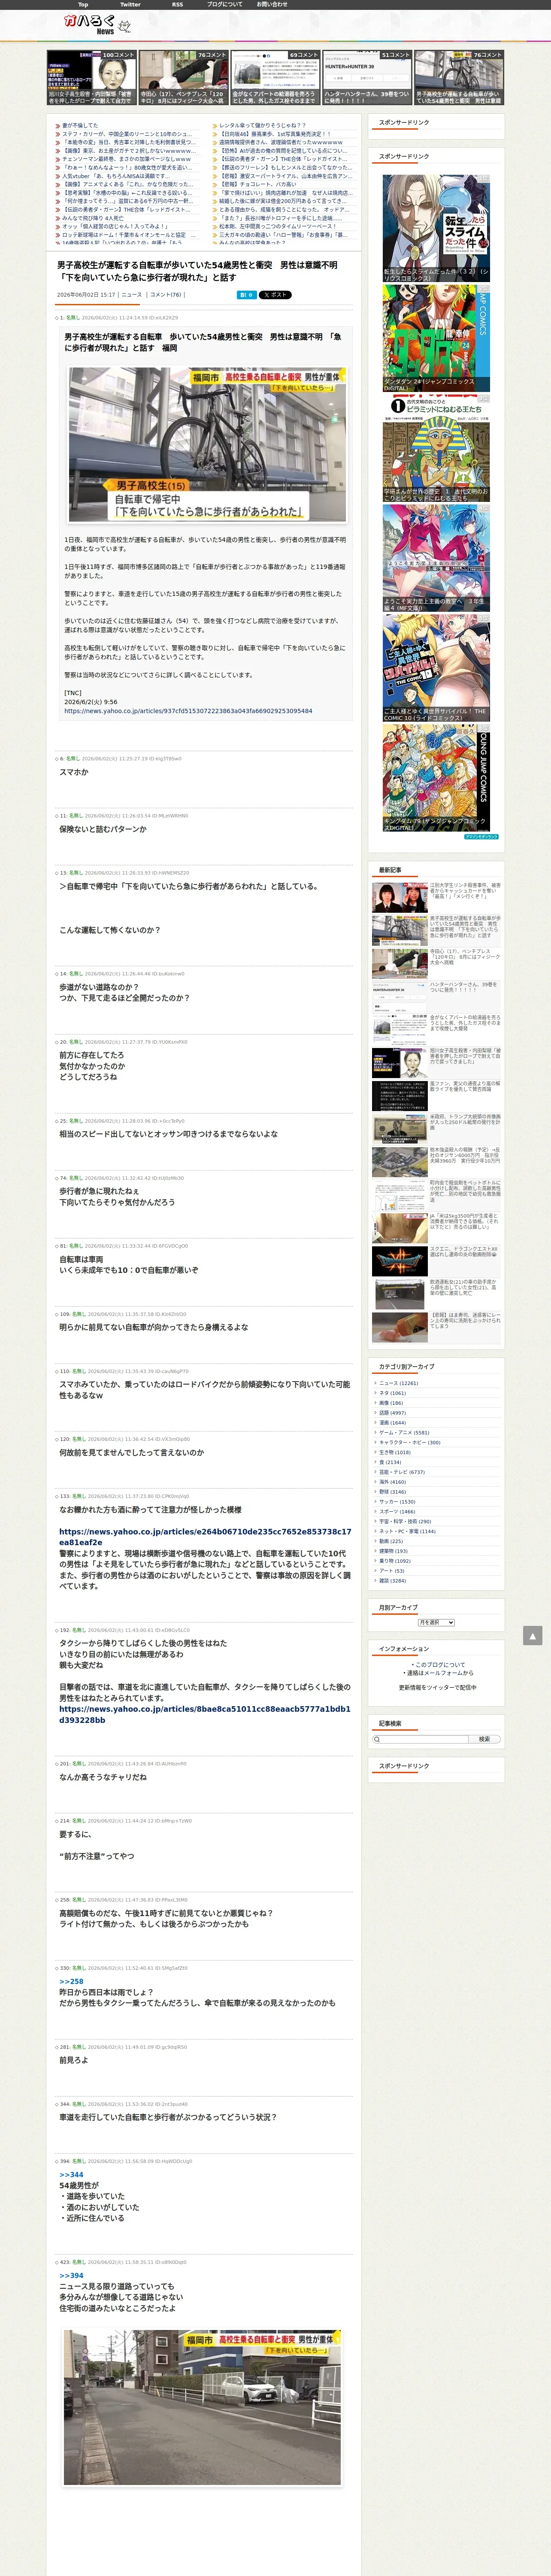Click the >>258 reply anchor link
551x2576 pixels.
pos(71,1981)
